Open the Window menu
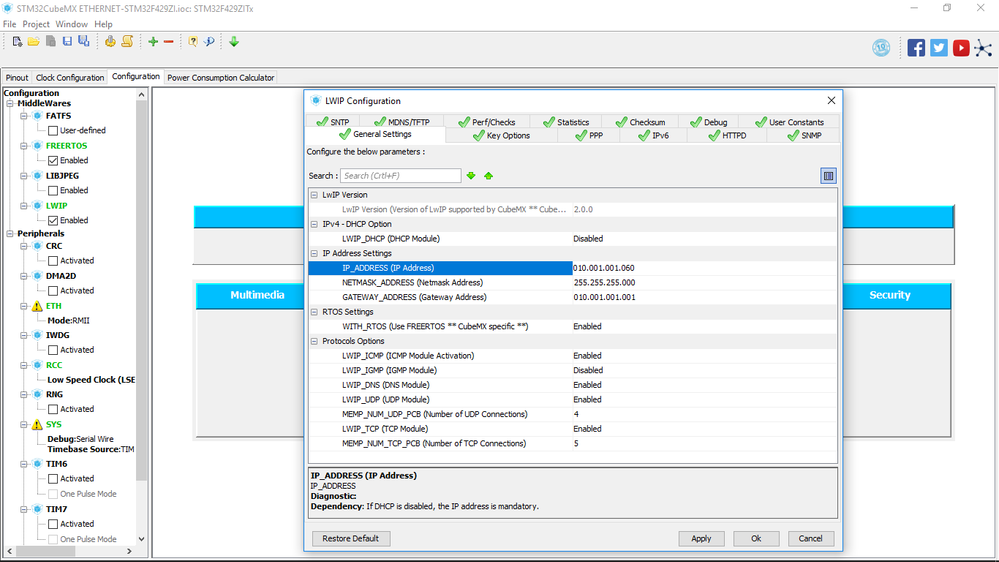The height and width of the screenshot is (562, 999). (x=71, y=24)
